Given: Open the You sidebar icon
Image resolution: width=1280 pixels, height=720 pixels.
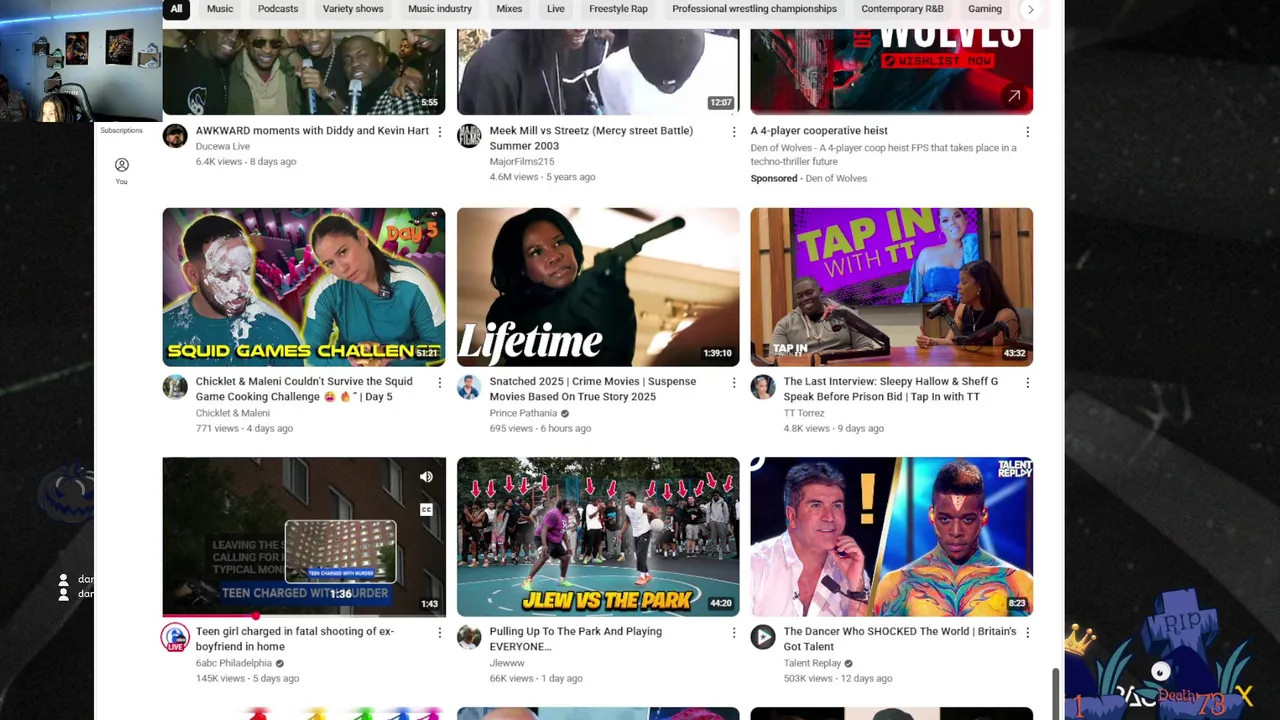Looking at the screenshot, I should (x=121, y=170).
